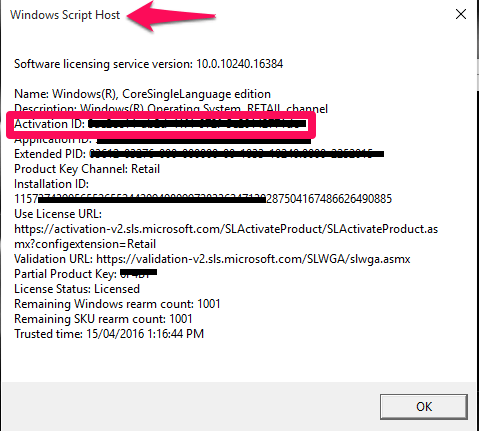The image size is (479, 431).
Task: Click the Activation ID label
Action: coord(50,124)
